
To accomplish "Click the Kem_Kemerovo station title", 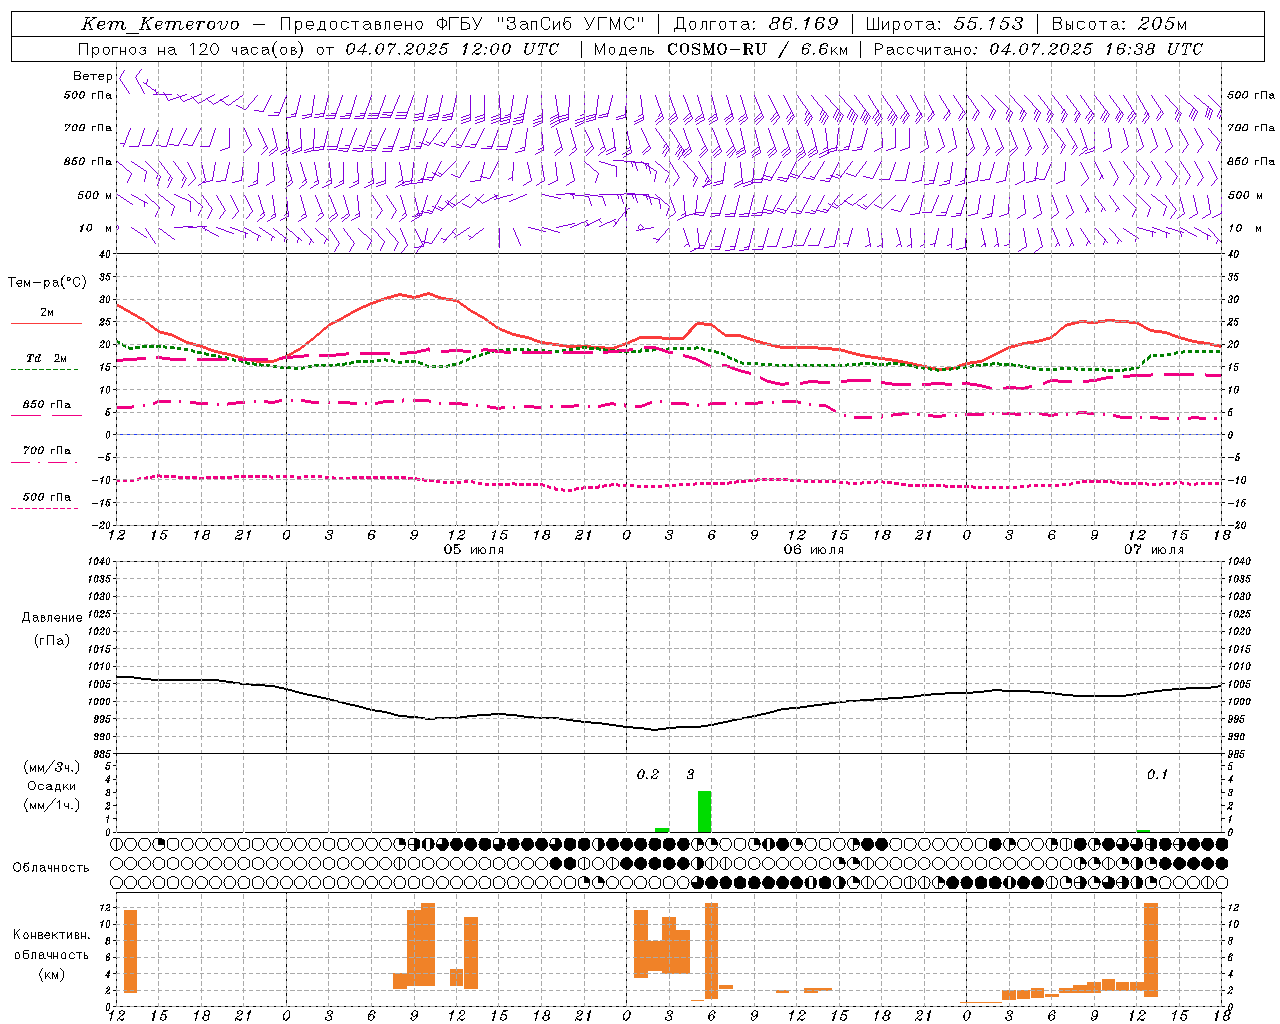I will (x=161, y=24).
